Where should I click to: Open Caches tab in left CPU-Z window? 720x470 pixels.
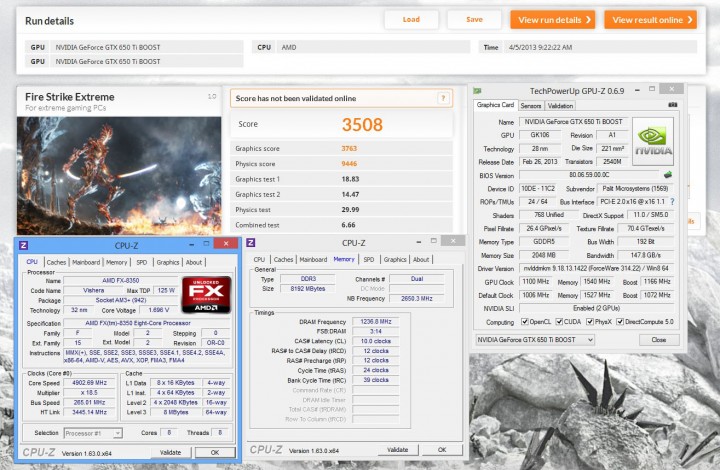tap(56, 262)
